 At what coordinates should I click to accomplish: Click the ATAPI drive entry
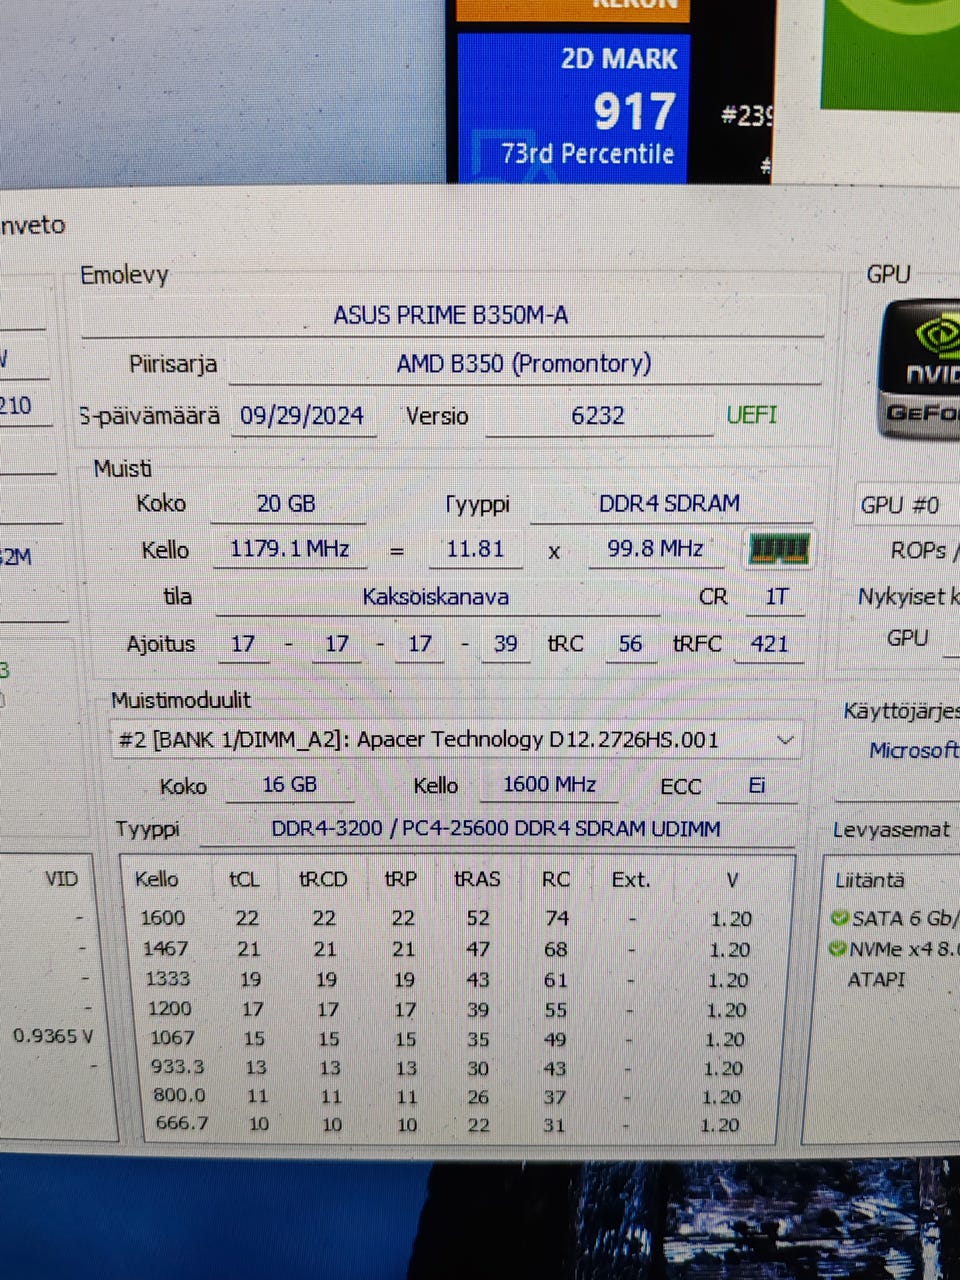pyautogui.click(x=876, y=980)
